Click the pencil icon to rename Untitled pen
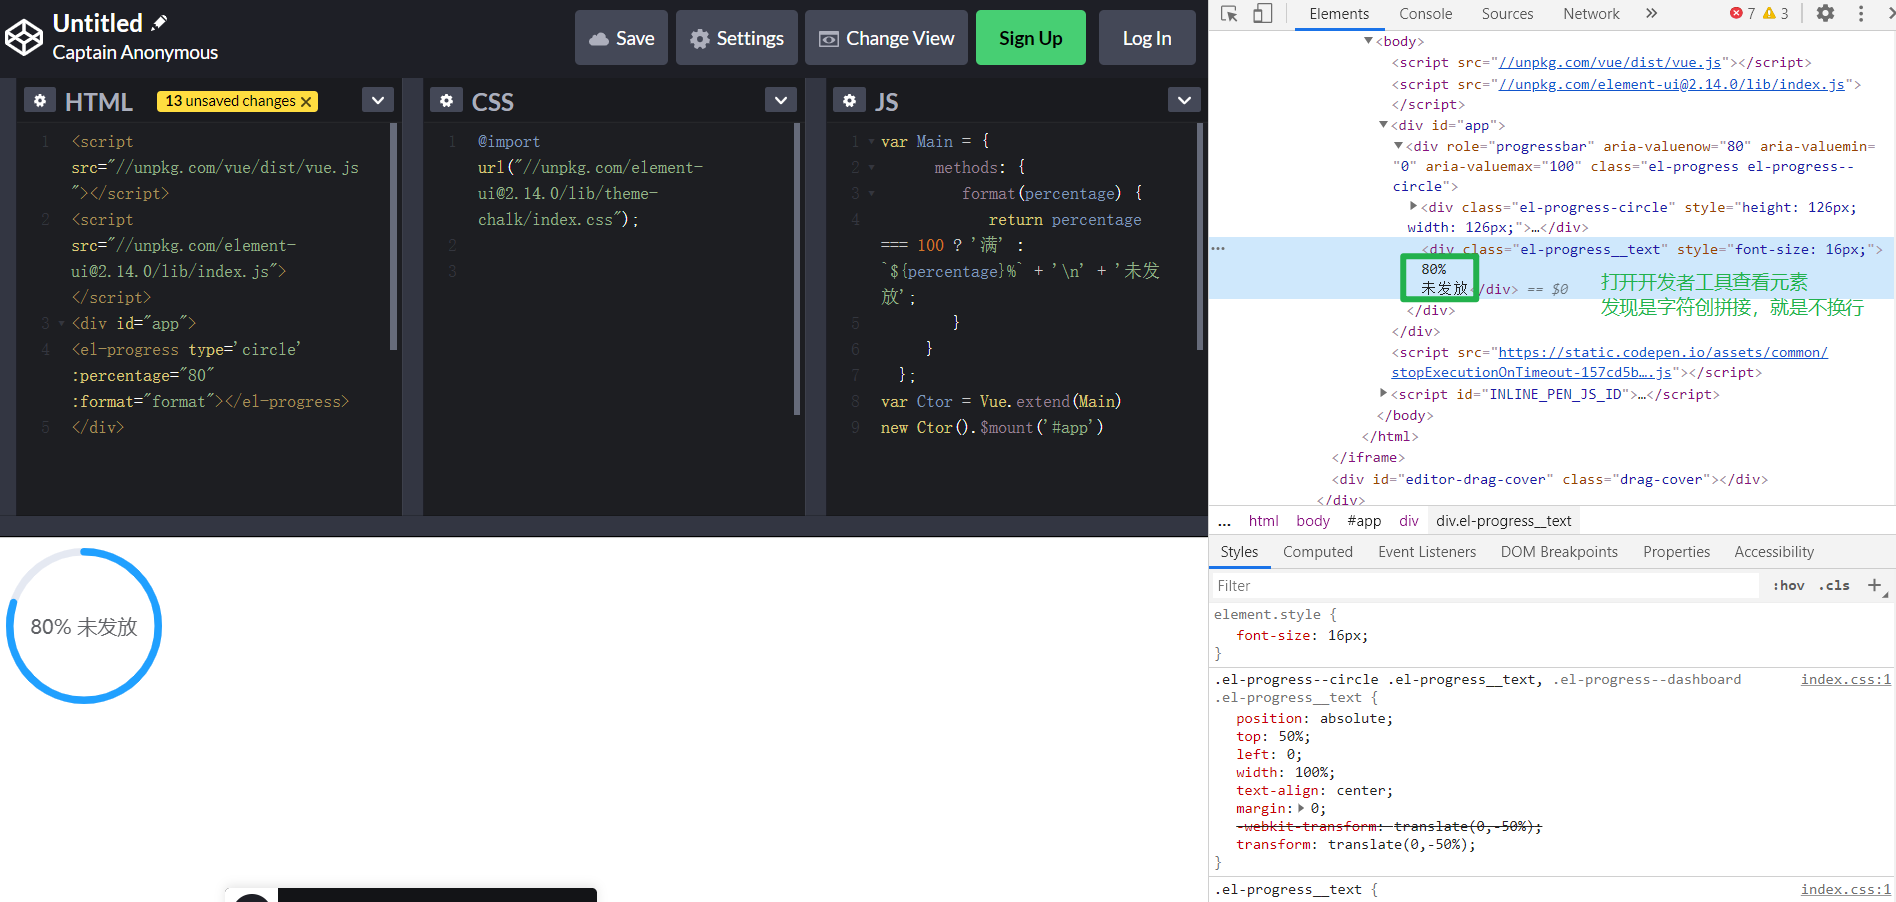 coord(160,22)
